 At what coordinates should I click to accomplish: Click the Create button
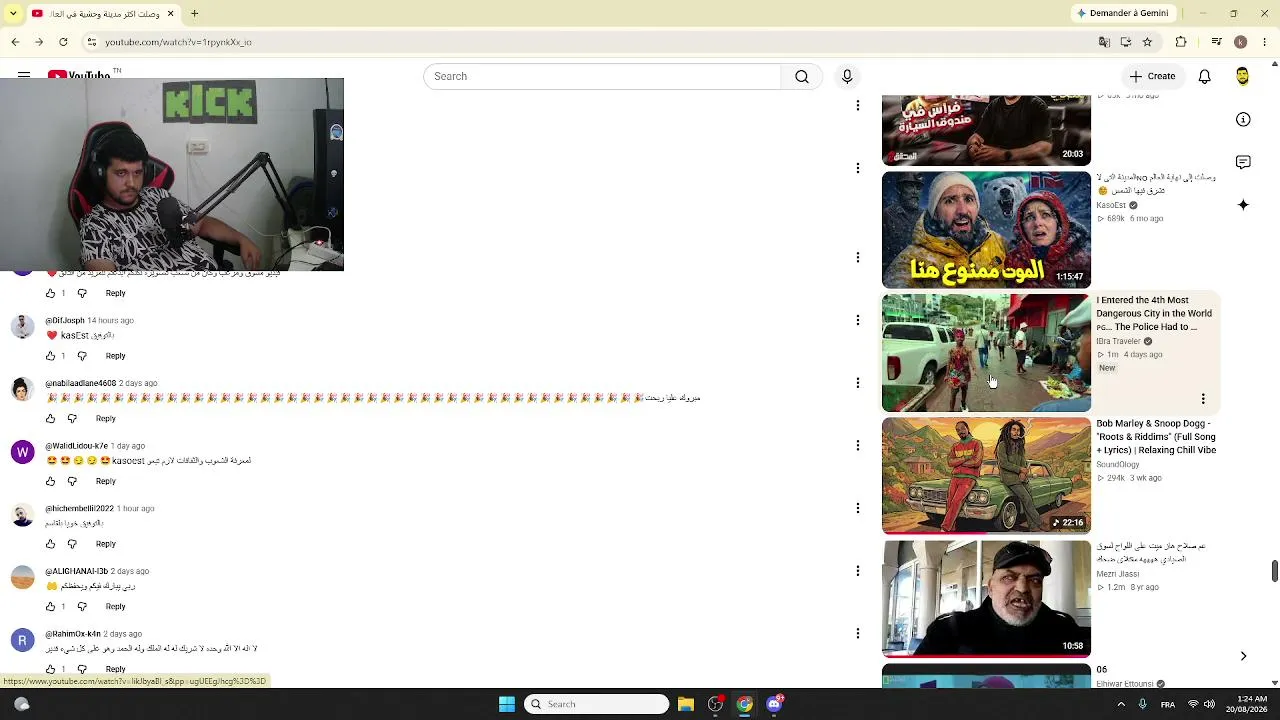click(1152, 77)
